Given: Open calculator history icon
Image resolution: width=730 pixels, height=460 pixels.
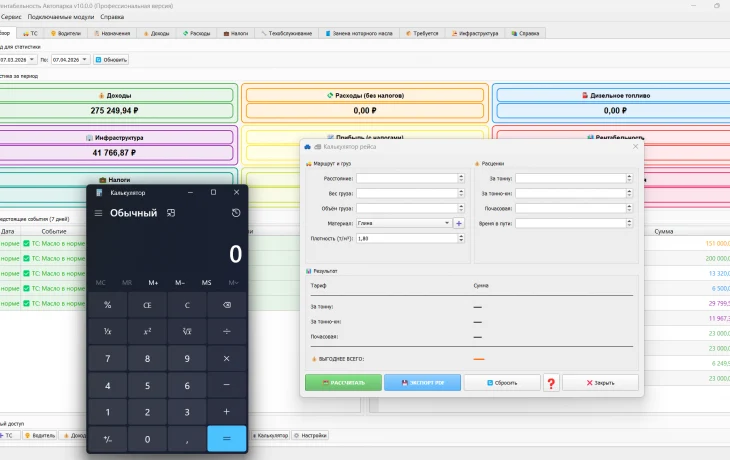Looking at the screenshot, I should click(236, 213).
